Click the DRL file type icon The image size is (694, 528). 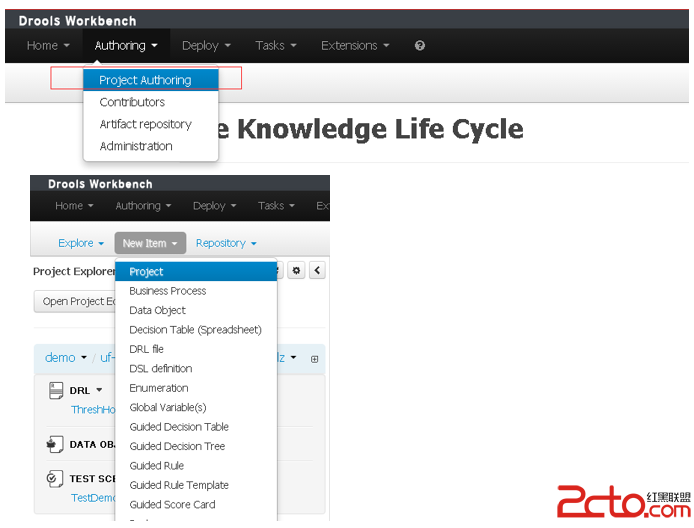(x=56, y=391)
